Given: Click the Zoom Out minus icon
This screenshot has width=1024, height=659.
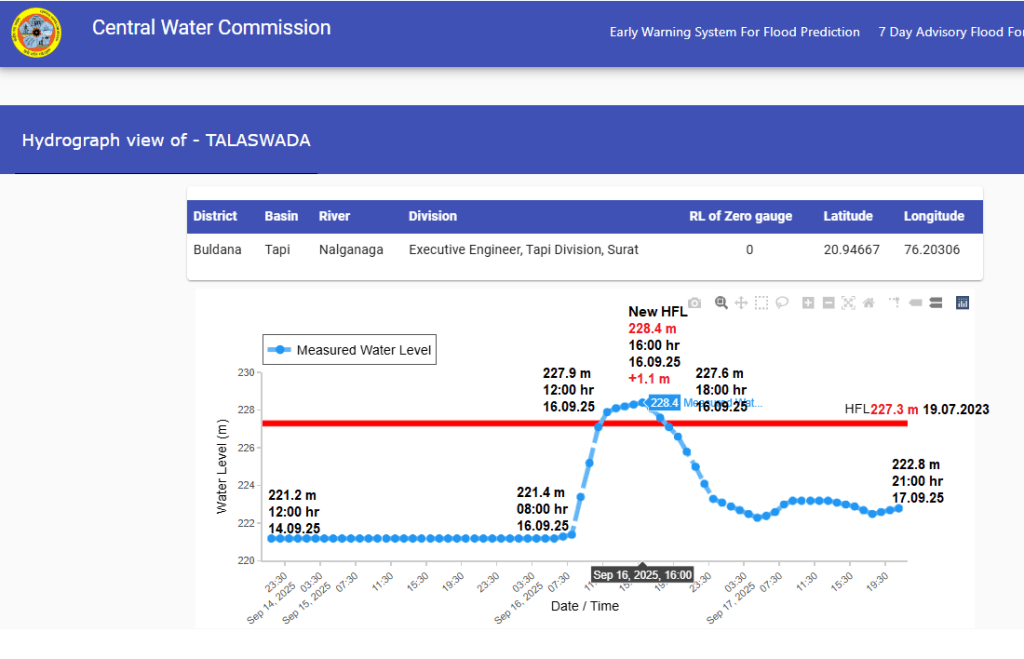Looking at the screenshot, I should tap(828, 303).
